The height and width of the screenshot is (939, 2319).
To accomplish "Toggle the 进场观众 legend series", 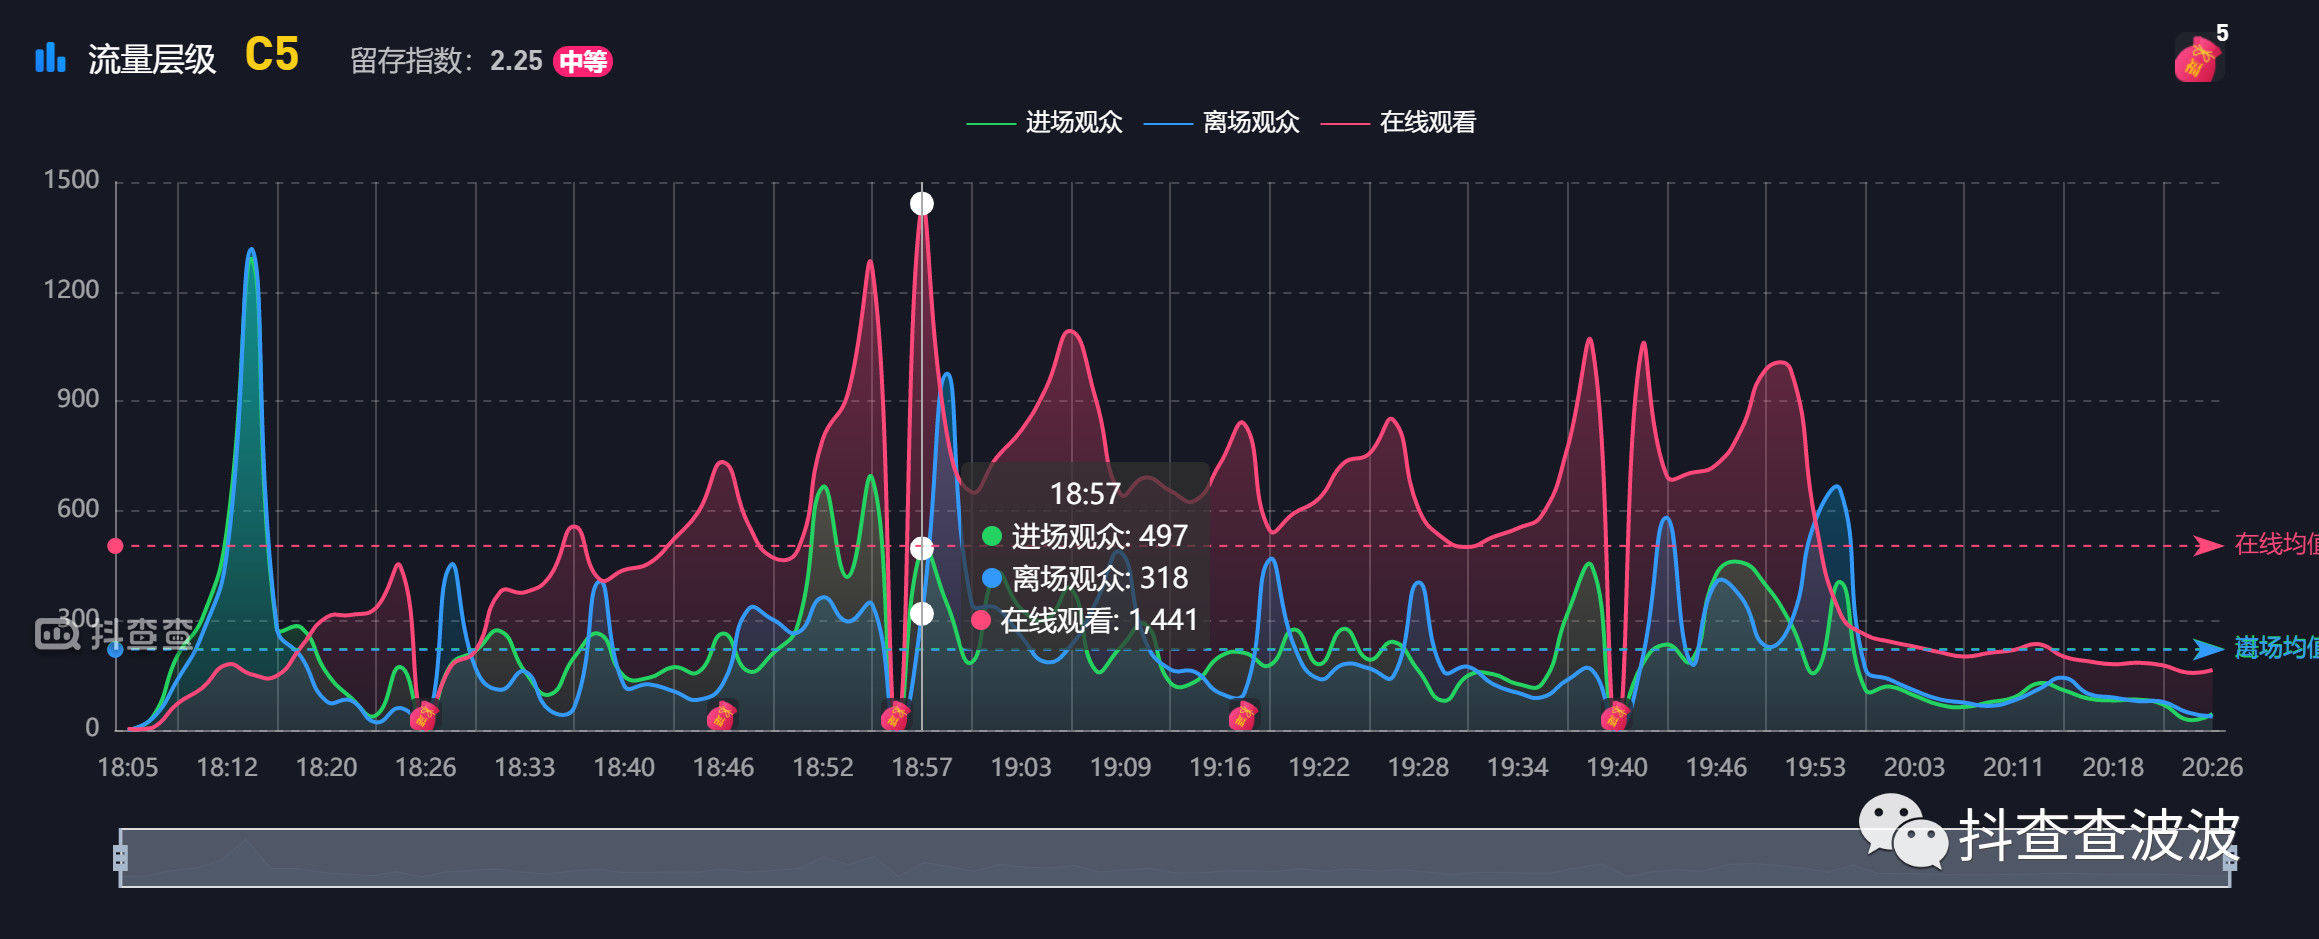I will coord(1044,122).
